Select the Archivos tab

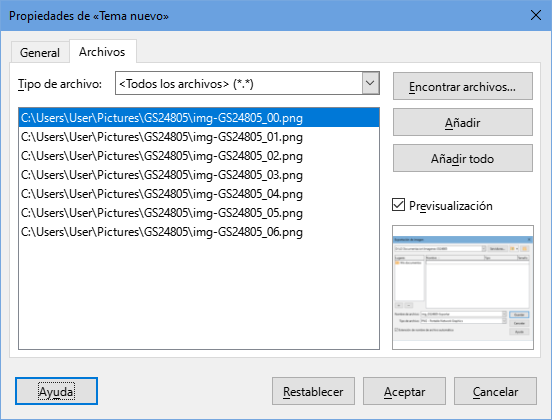[x=102, y=51]
